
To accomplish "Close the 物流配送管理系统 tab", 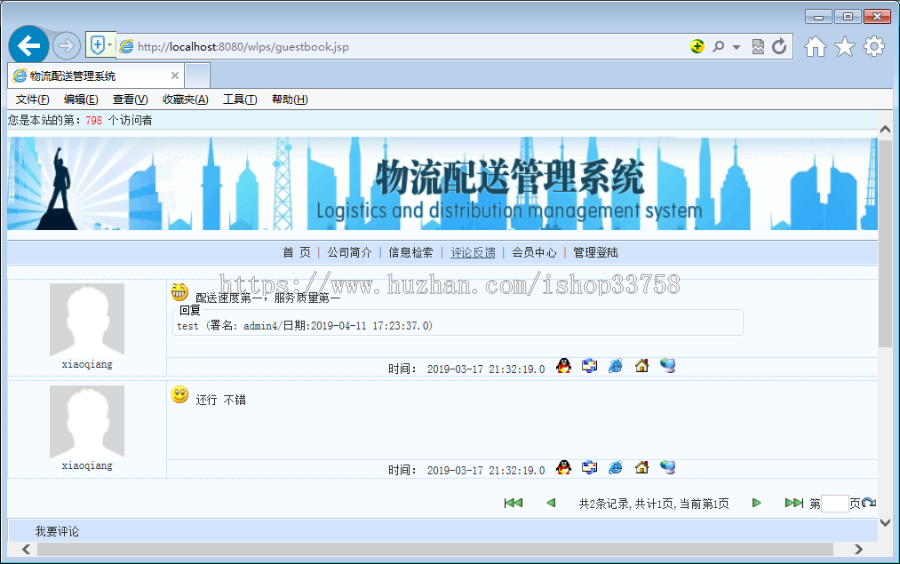I will [x=175, y=76].
